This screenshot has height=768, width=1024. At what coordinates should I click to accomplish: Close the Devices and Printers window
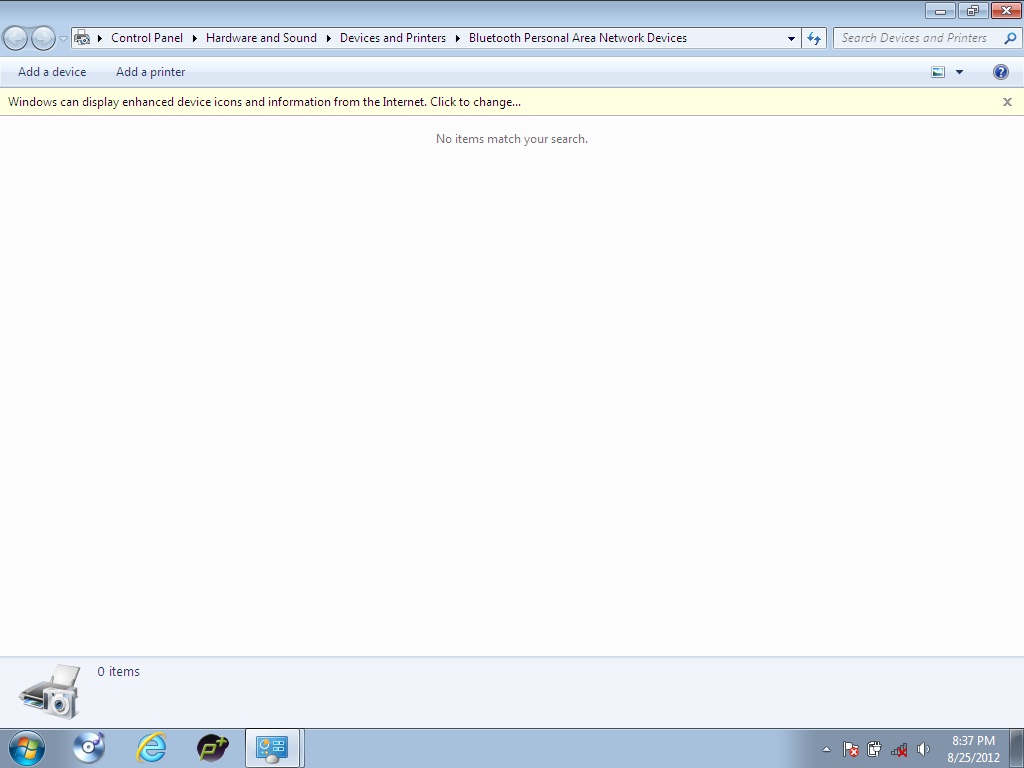1006,11
